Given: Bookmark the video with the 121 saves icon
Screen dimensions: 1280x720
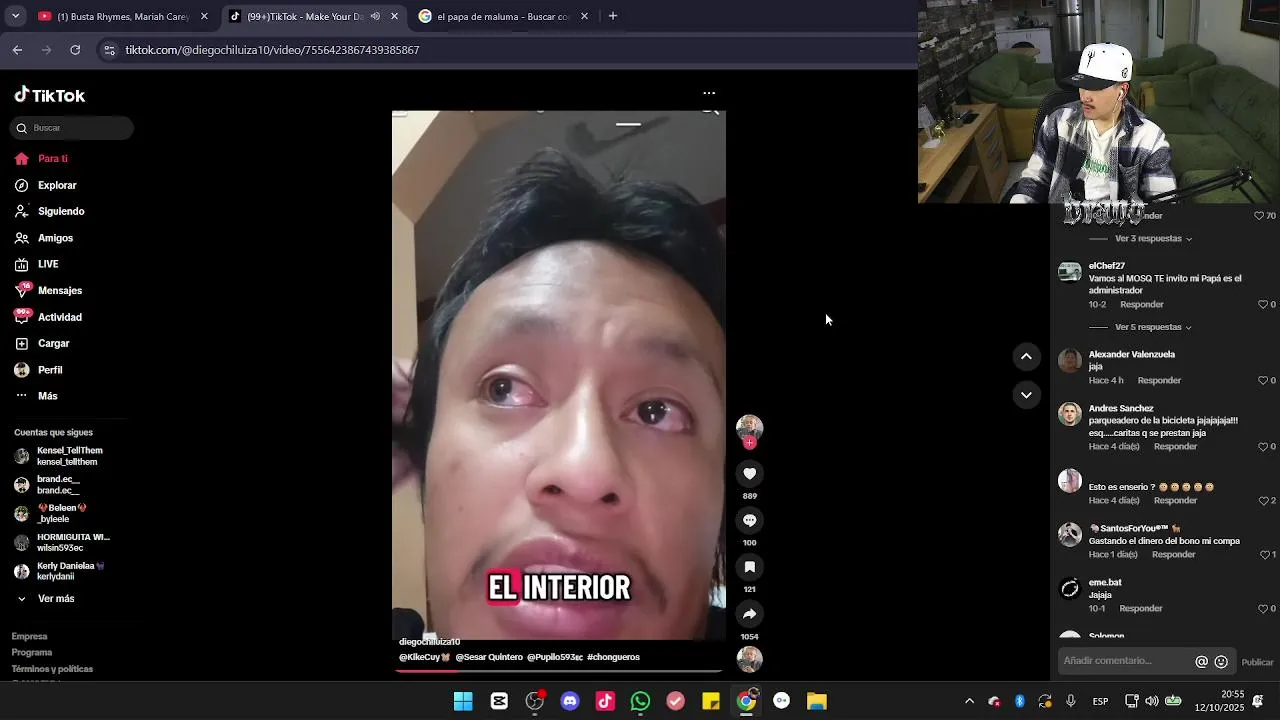Looking at the screenshot, I should 749,567.
